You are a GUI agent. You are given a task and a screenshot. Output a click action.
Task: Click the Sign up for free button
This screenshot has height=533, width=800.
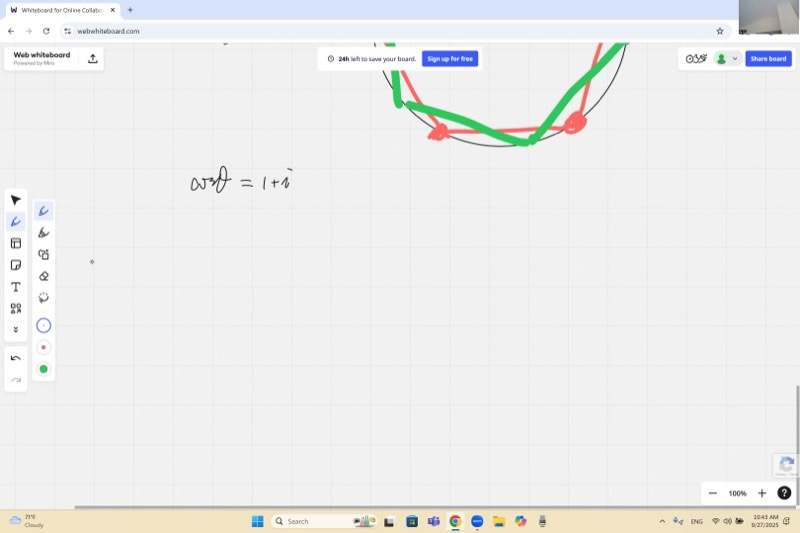(449, 59)
